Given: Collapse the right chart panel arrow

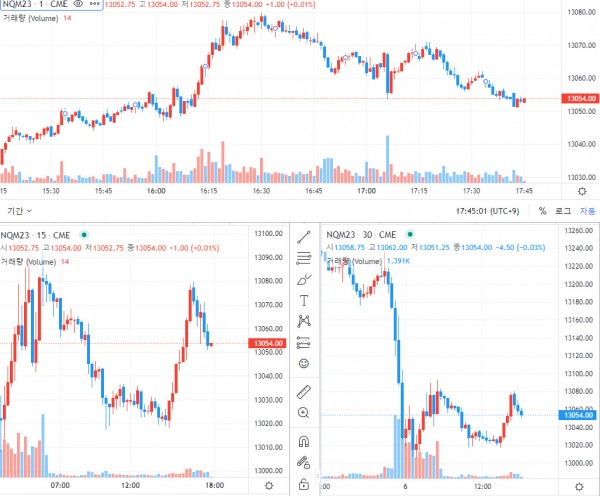Looking at the screenshot, I should coord(318,476).
